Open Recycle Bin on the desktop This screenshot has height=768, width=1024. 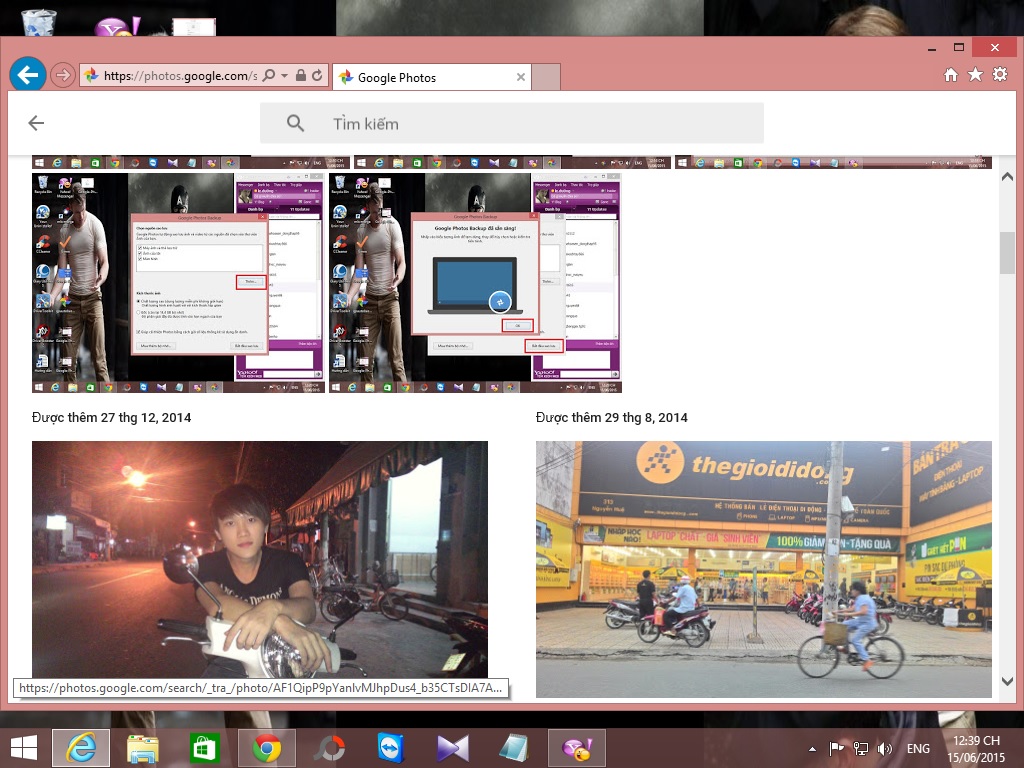[x=38, y=22]
